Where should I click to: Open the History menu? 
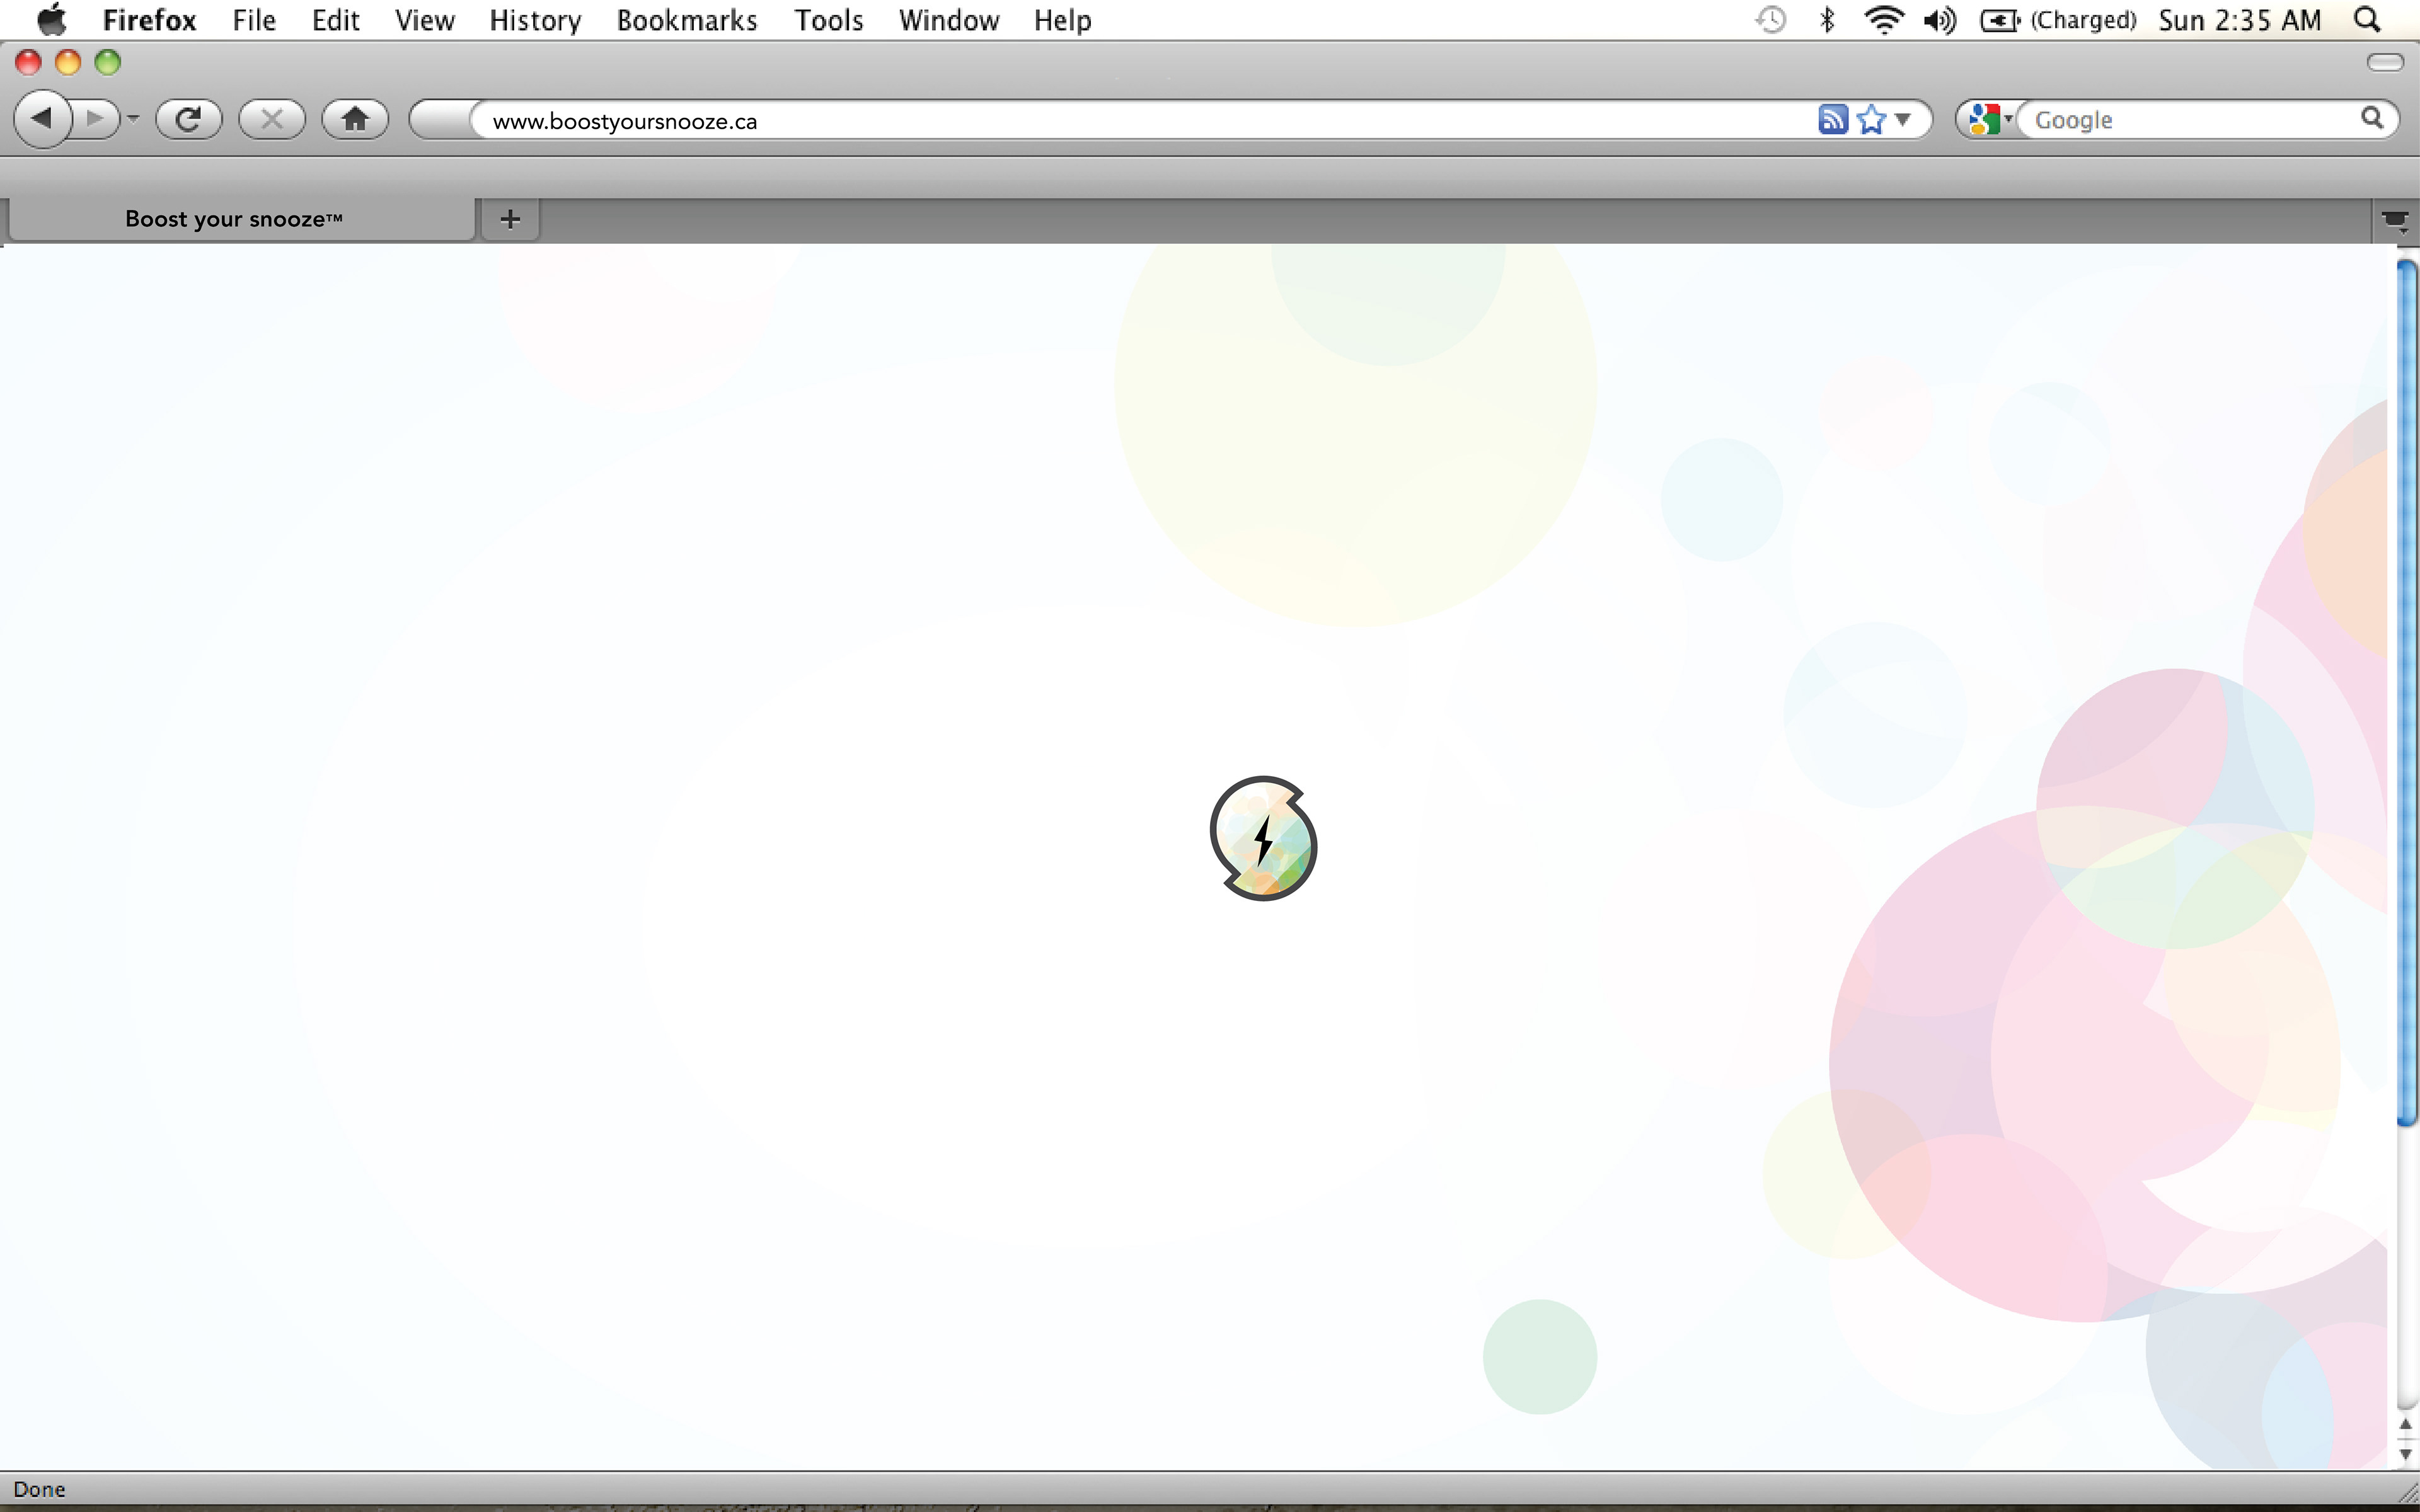[535, 20]
